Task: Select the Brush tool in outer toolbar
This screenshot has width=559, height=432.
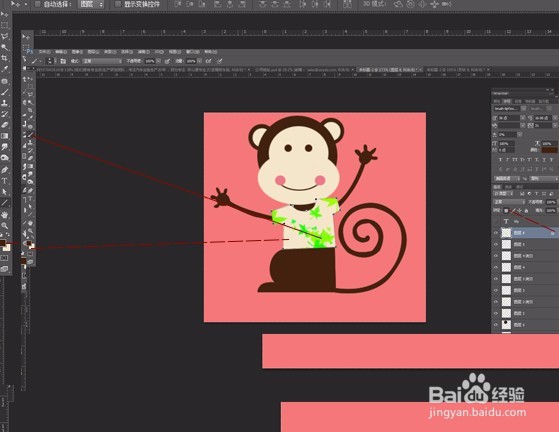Action: (x=5, y=92)
